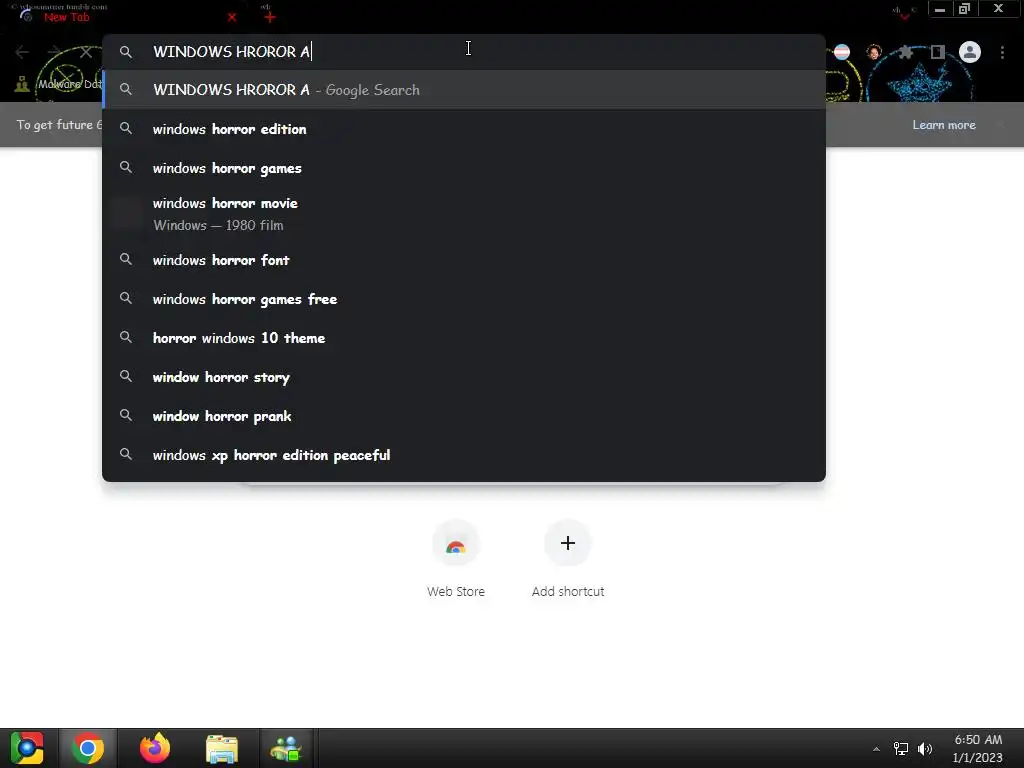The width and height of the screenshot is (1024, 768).
Task: Click the Chrome forward arrow button
Action: (x=54, y=52)
